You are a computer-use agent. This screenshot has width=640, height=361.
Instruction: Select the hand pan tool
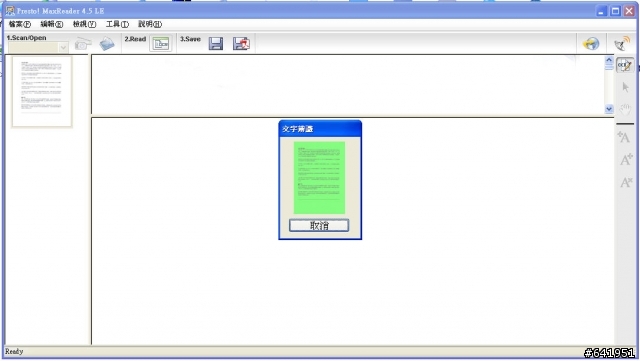pyautogui.click(x=625, y=109)
